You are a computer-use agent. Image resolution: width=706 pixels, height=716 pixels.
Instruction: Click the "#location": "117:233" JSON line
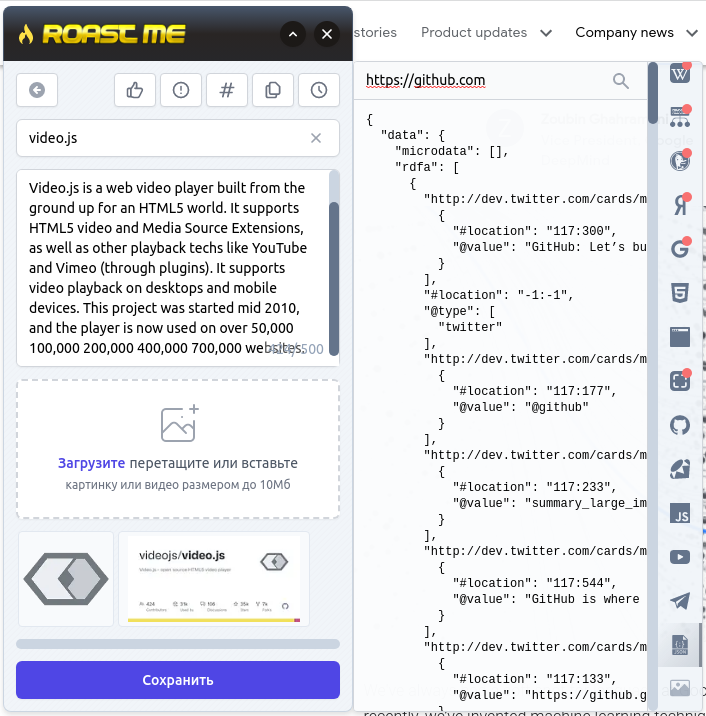[534, 487]
